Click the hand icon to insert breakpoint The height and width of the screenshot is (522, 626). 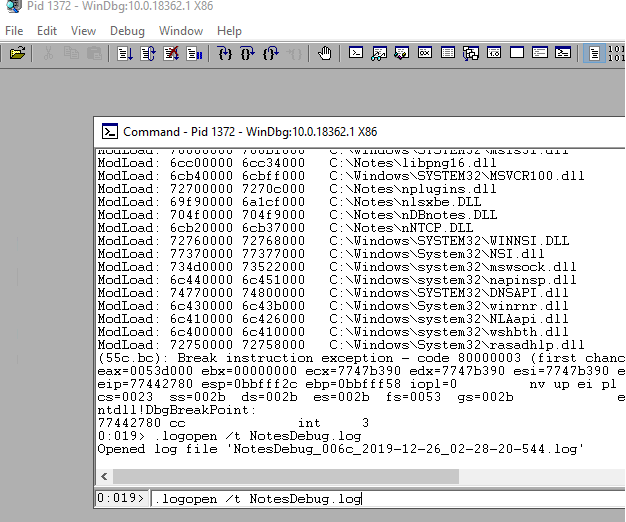click(325, 53)
